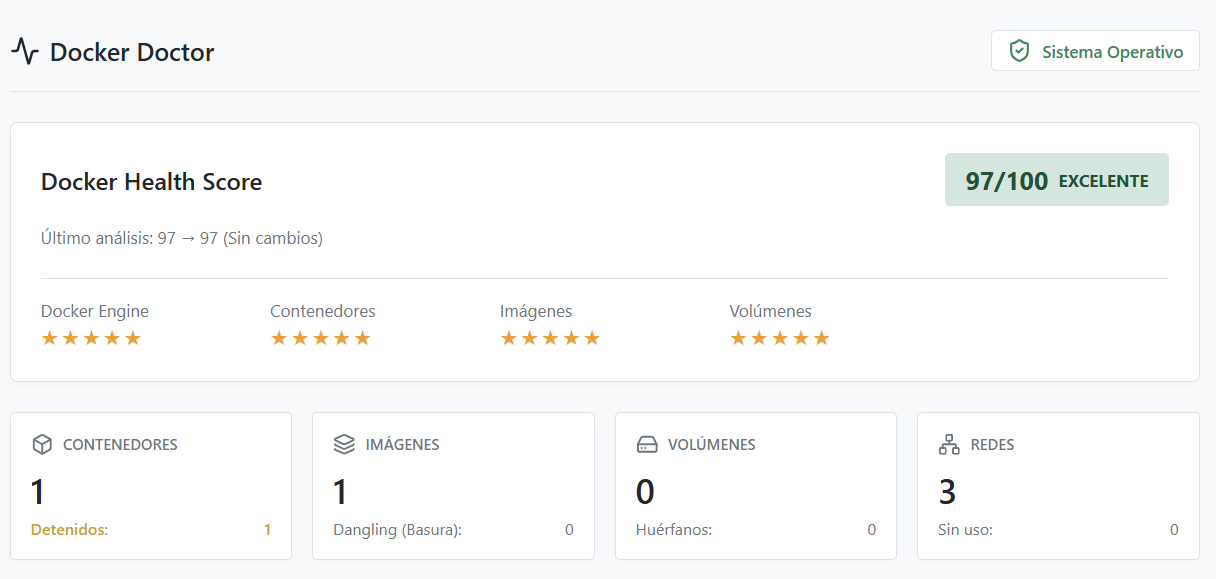1216x579 pixels.
Task: Click the VOLÚMENES card title
Action: [712, 444]
